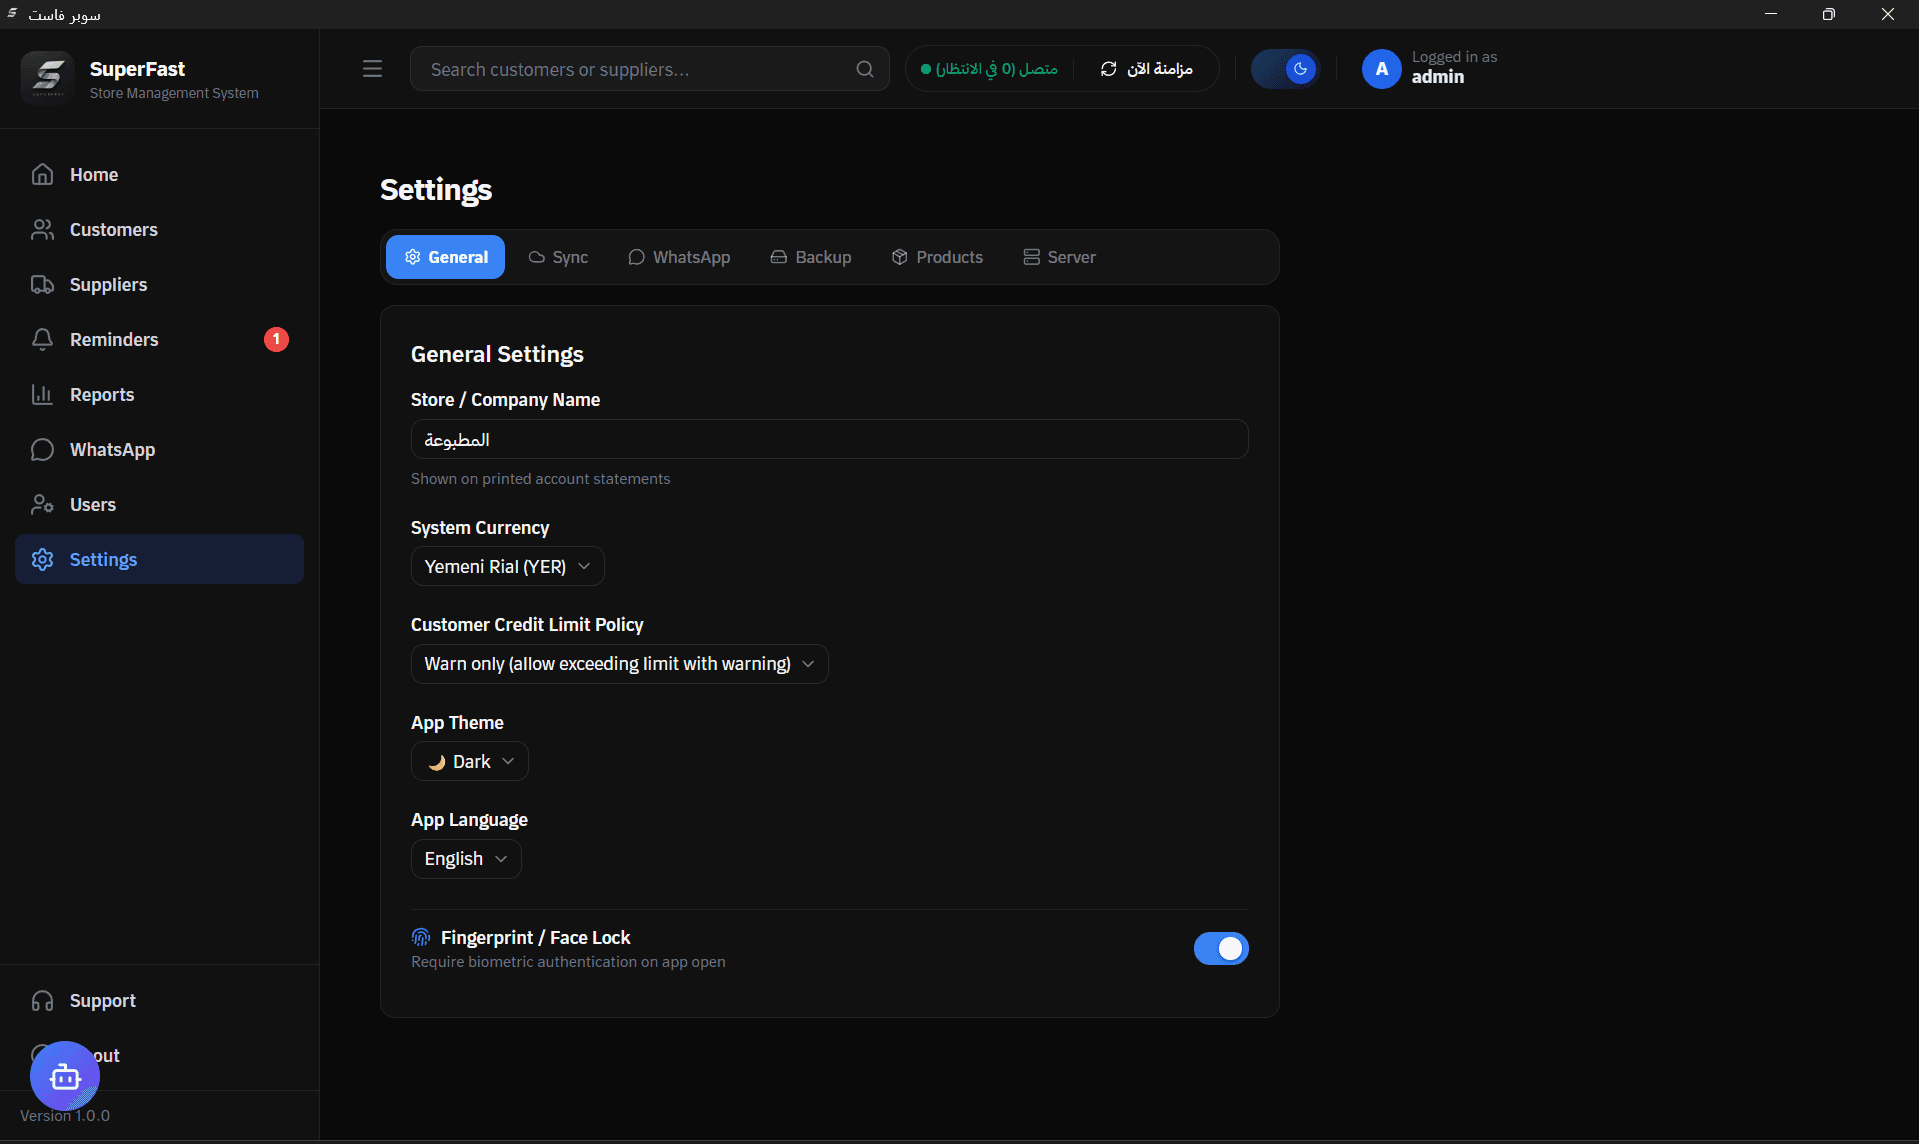
Task: Switch to the Server settings tab
Action: (1059, 257)
